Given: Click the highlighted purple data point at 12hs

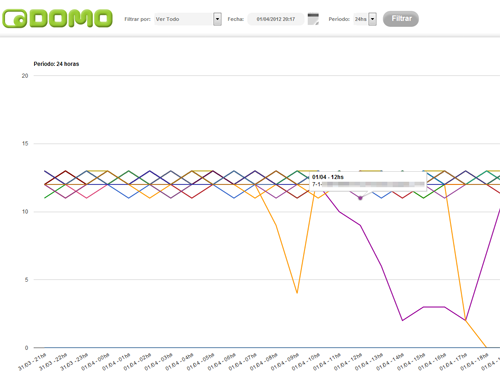Looking at the screenshot, I should 360,198.
